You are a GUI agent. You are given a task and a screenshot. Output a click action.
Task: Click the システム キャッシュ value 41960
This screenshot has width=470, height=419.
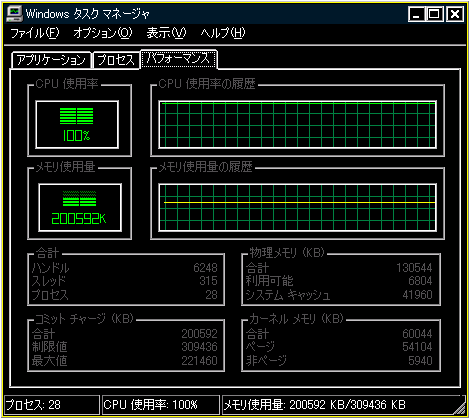pyautogui.click(x=417, y=295)
